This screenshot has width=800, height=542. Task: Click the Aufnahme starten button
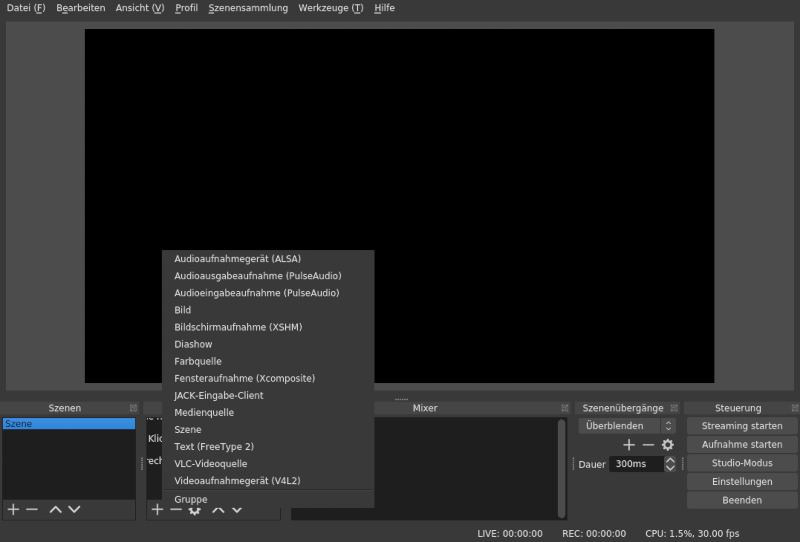[x=742, y=445]
